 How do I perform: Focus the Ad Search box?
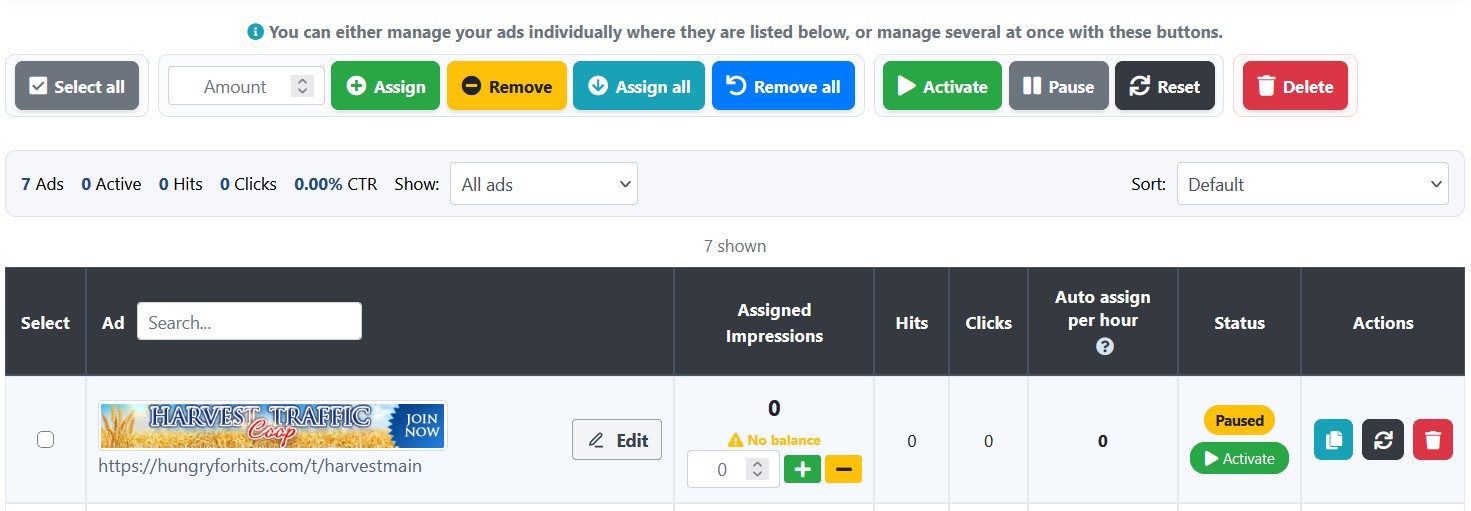pyautogui.click(x=249, y=322)
